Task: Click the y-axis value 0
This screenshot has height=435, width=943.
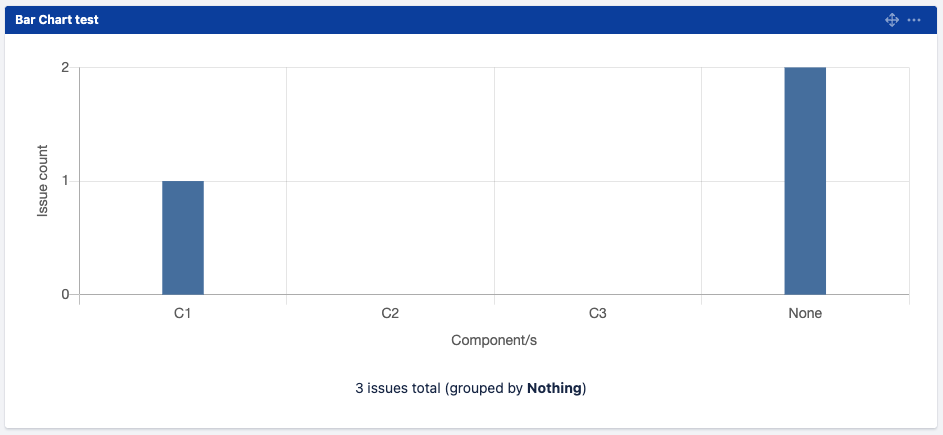Action: click(x=65, y=294)
